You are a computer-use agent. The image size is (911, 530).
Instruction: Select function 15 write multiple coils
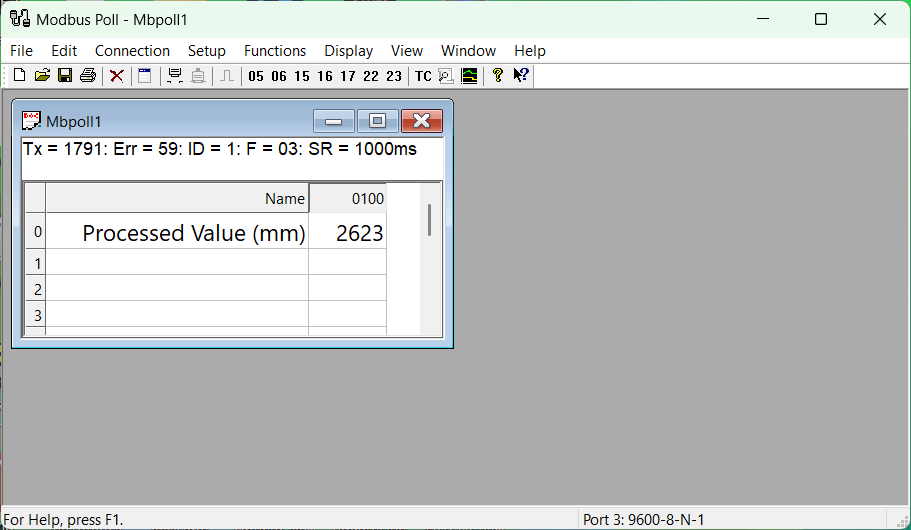tap(302, 76)
